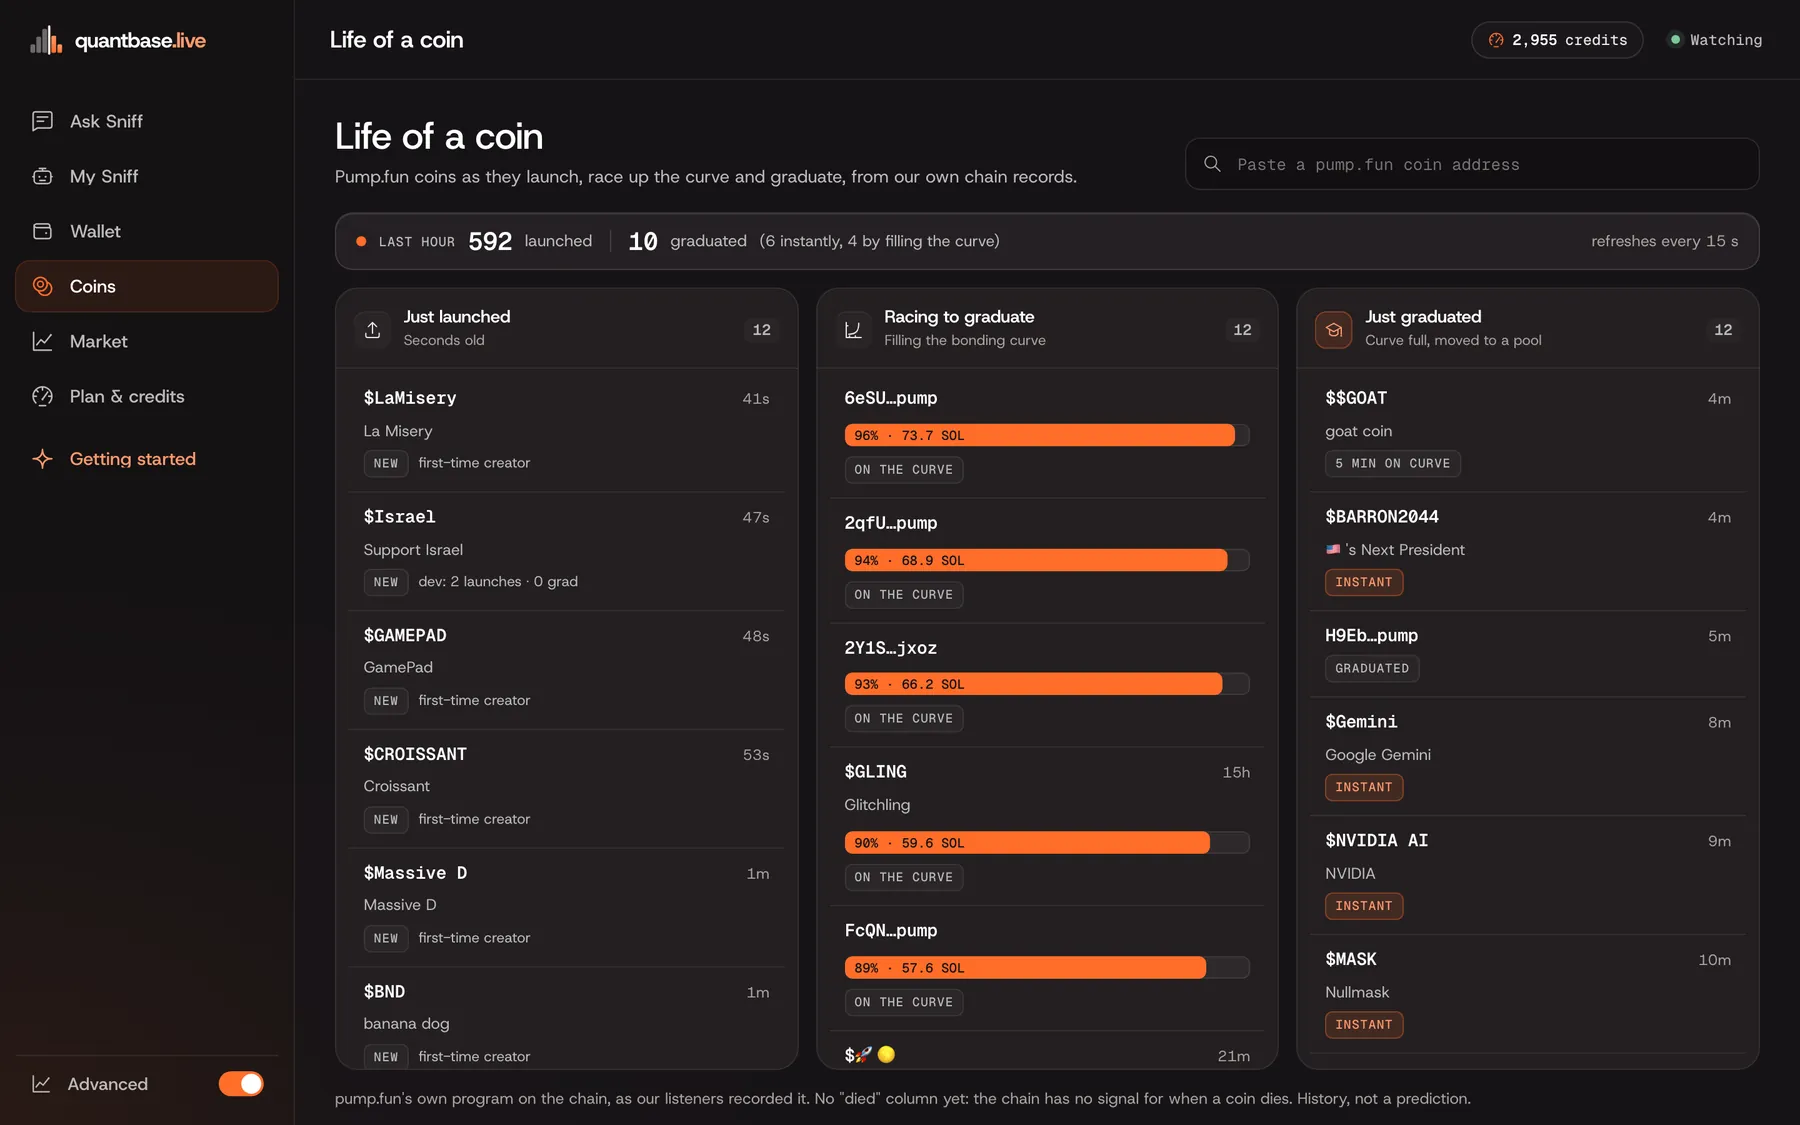The width and height of the screenshot is (1800, 1125).
Task: Toggle the Advanced switch off
Action: click(241, 1084)
